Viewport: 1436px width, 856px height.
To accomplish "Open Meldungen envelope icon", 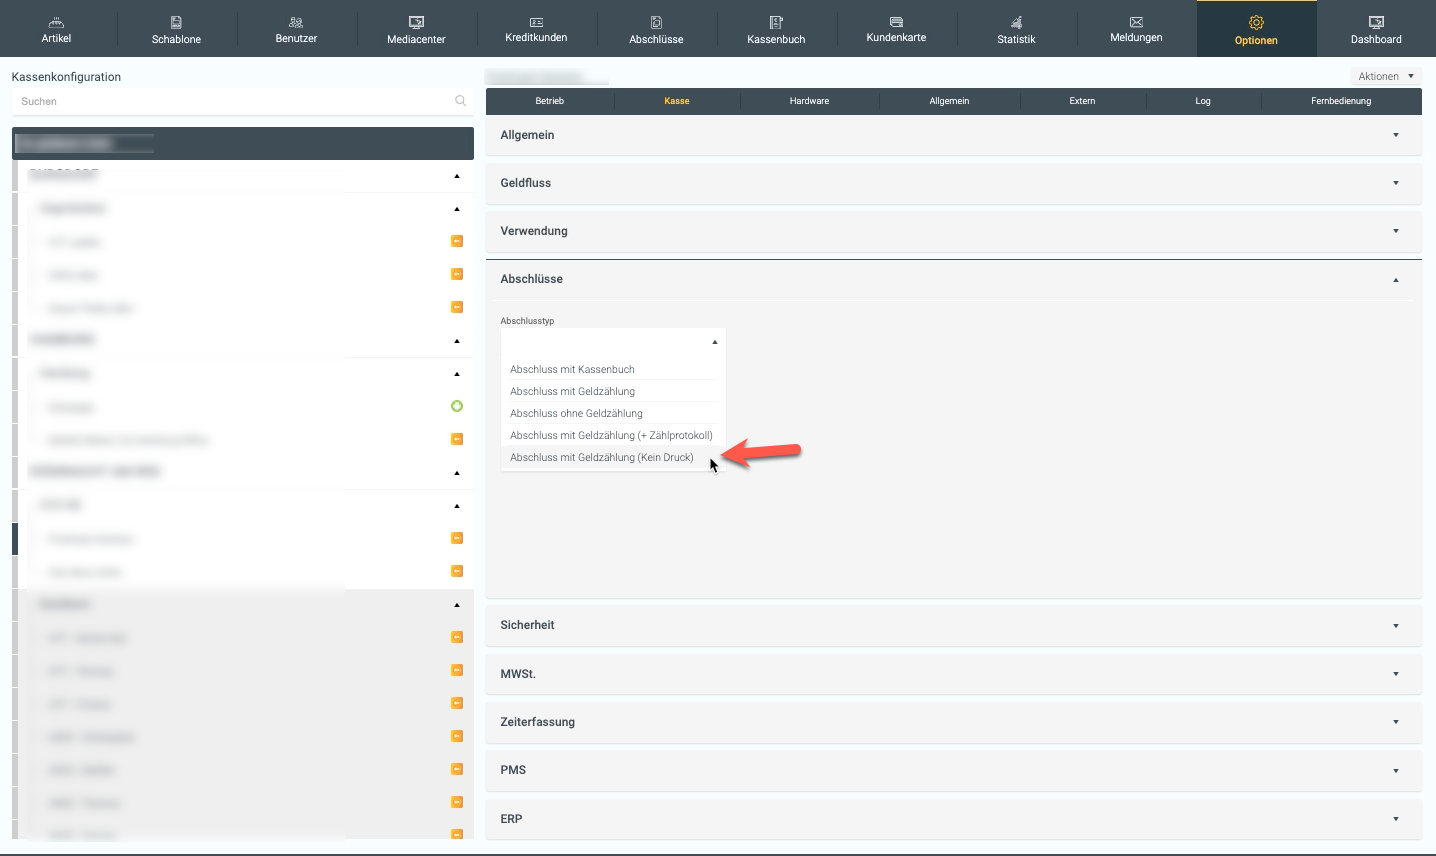I will (x=1136, y=22).
